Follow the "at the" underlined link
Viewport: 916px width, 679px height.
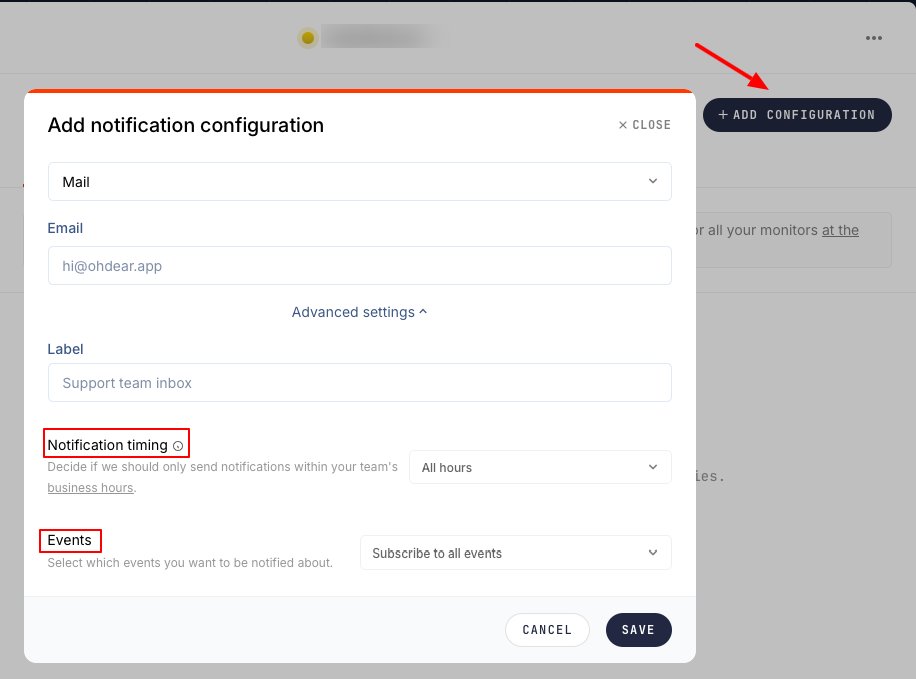(840, 230)
